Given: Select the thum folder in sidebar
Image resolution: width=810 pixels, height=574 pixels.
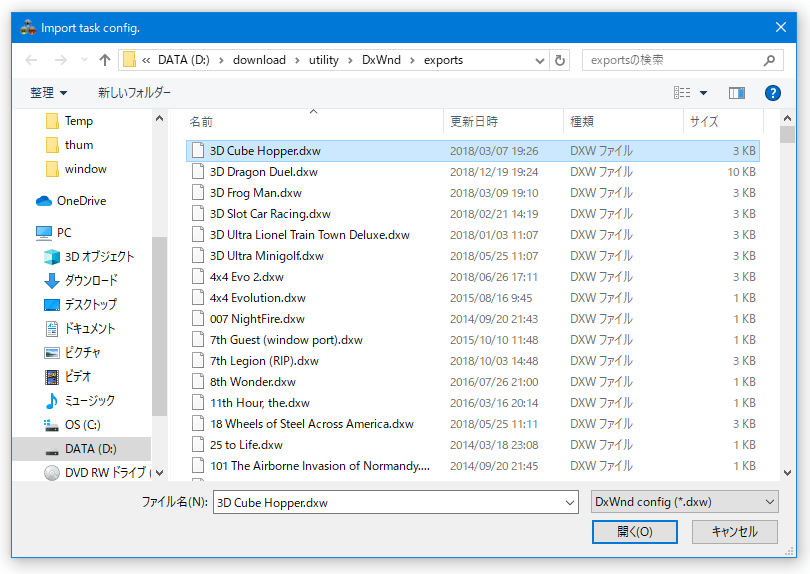Looking at the screenshot, I should pyautogui.click(x=79, y=145).
